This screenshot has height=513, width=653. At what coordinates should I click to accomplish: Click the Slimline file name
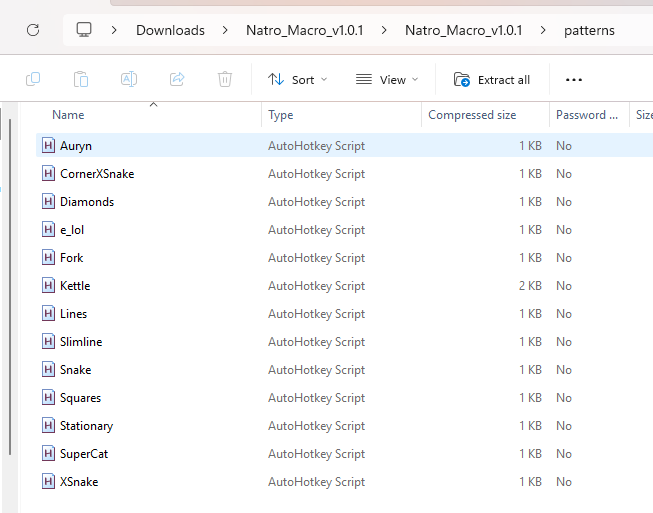tap(81, 341)
